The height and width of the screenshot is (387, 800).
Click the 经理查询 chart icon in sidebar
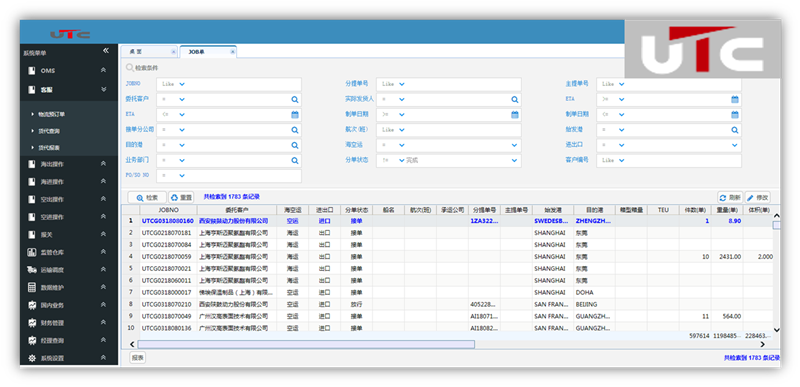[x=32, y=340]
